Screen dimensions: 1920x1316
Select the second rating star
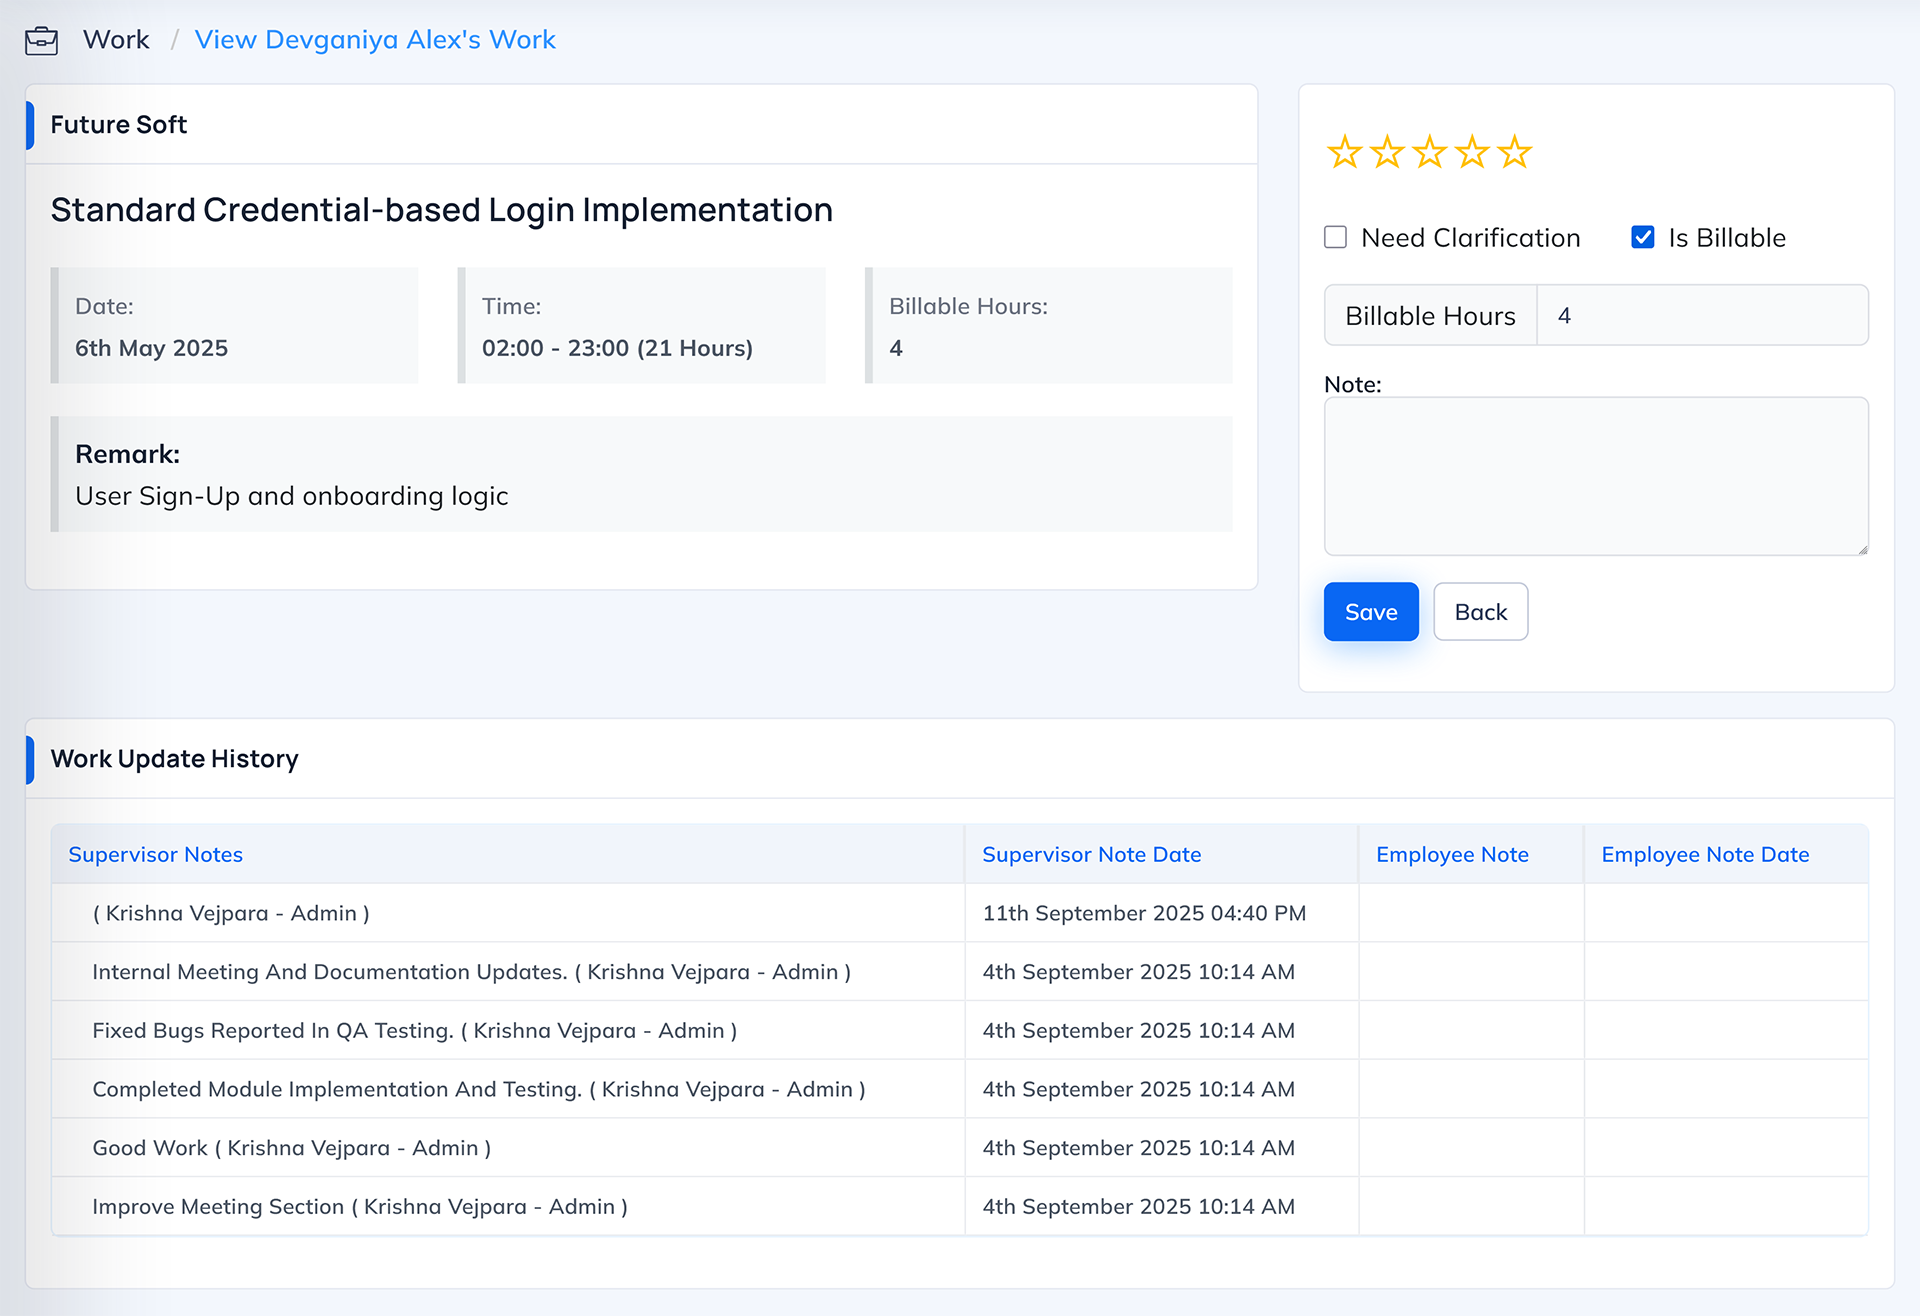pos(1387,153)
